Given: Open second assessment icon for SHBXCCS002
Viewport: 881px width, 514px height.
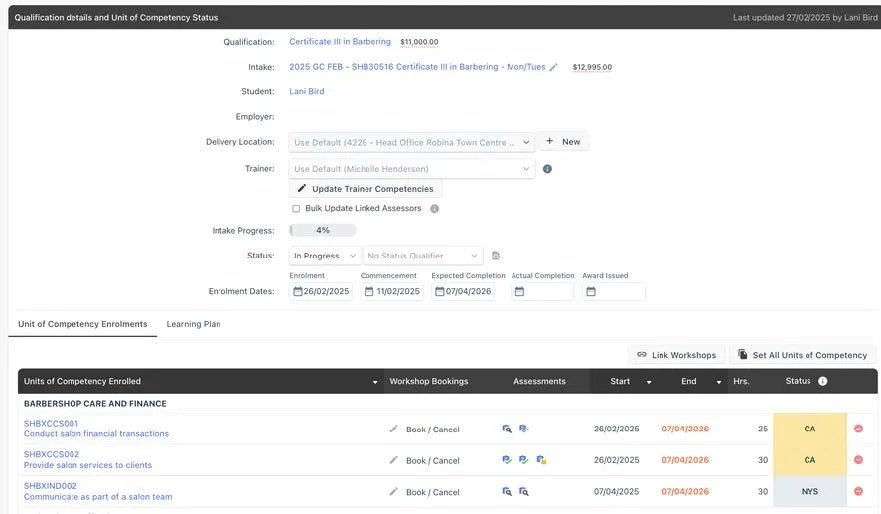Looking at the screenshot, I should [524, 460].
